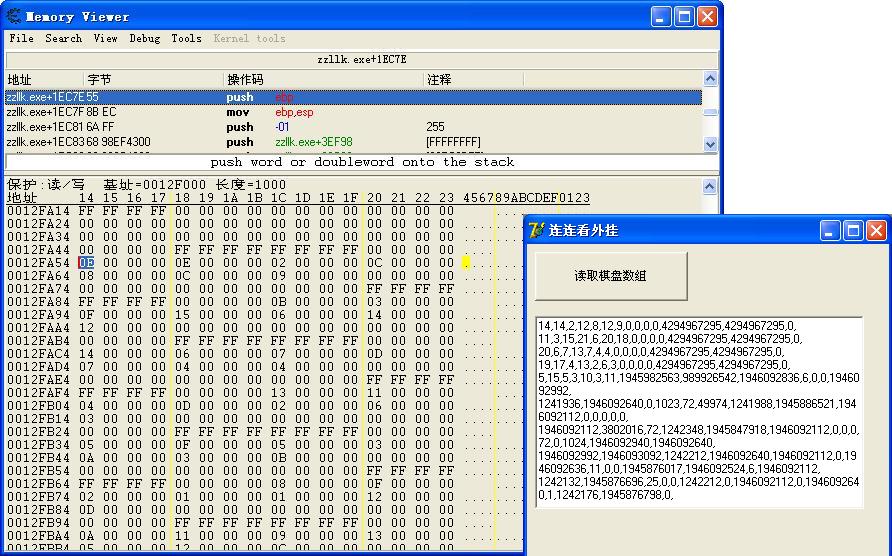Click hex row address 0012FA94

click(x=38, y=315)
